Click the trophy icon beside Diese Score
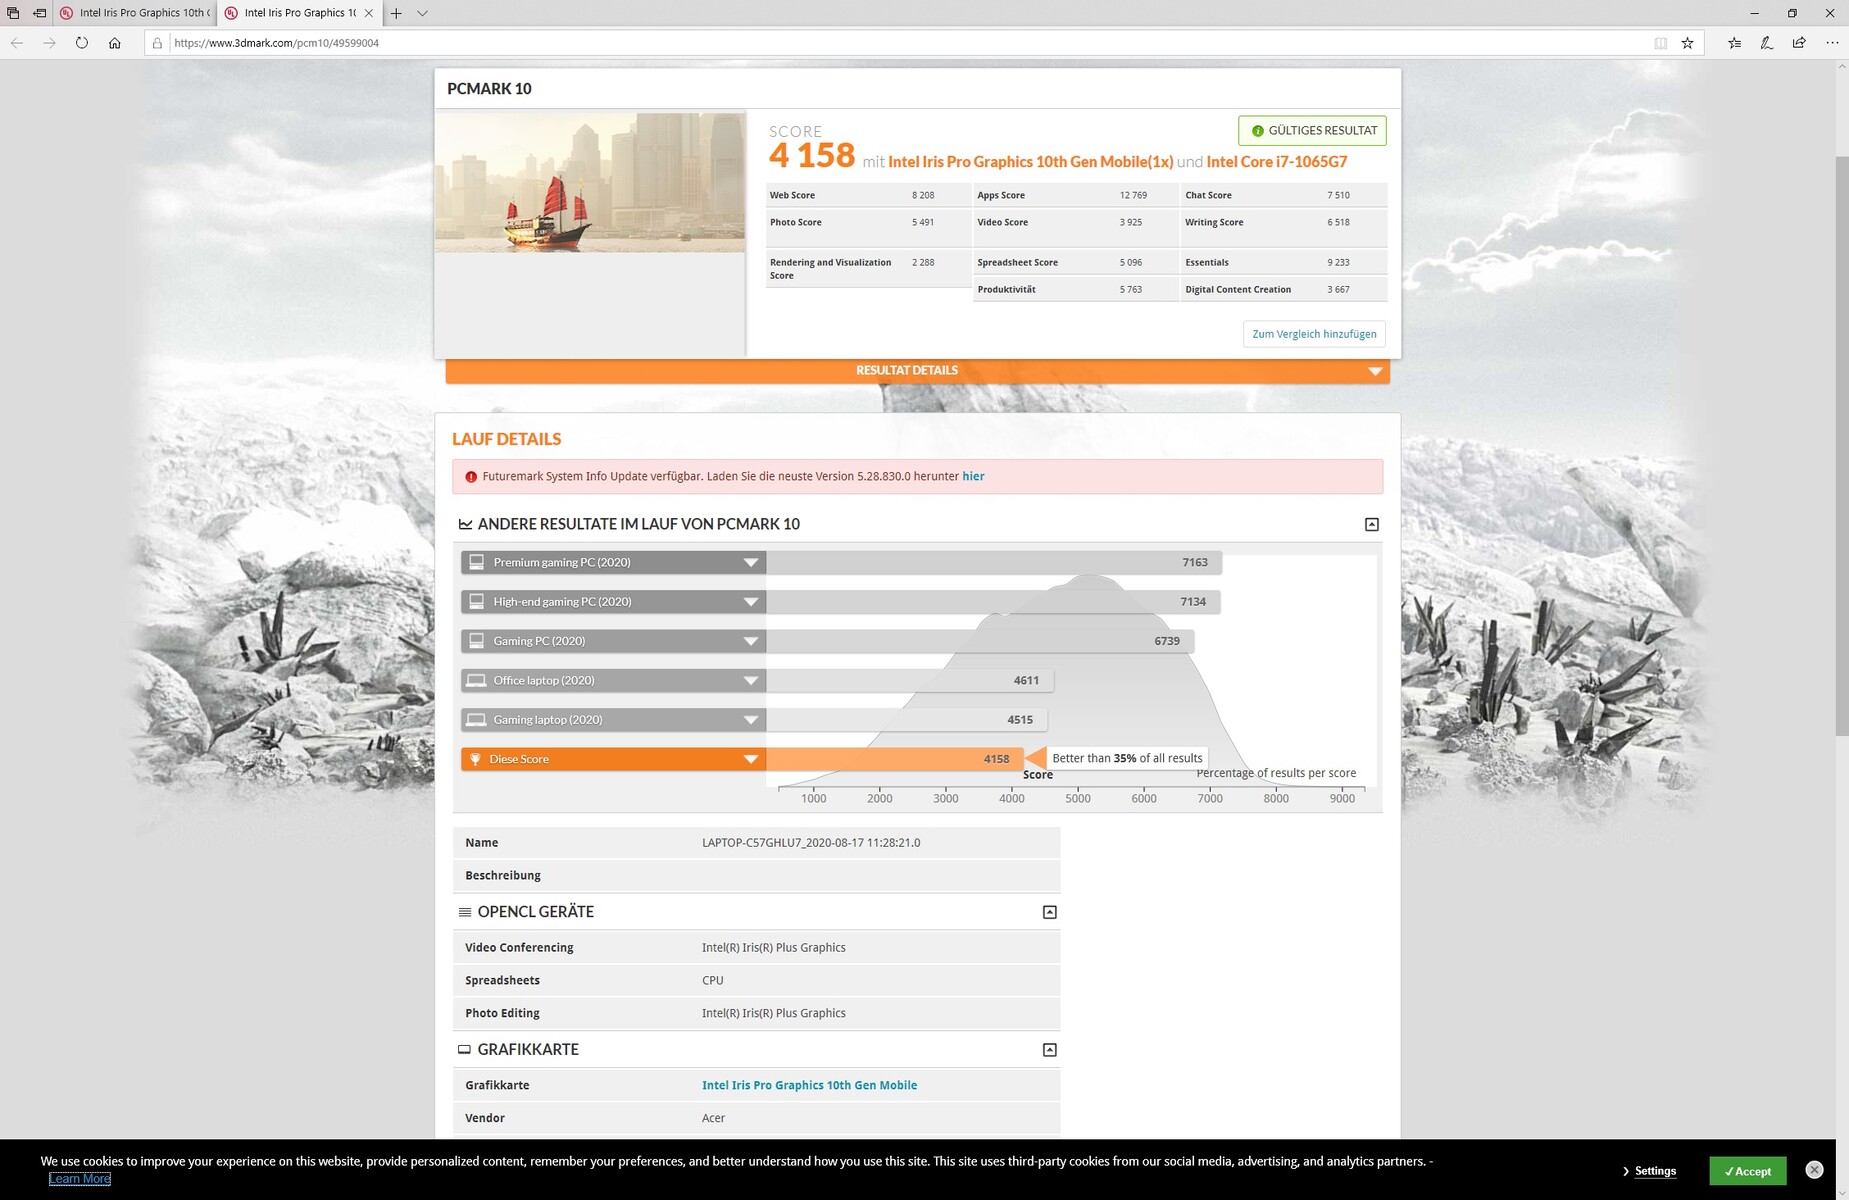This screenshot has height=1200, width=1849. (476, 759)
